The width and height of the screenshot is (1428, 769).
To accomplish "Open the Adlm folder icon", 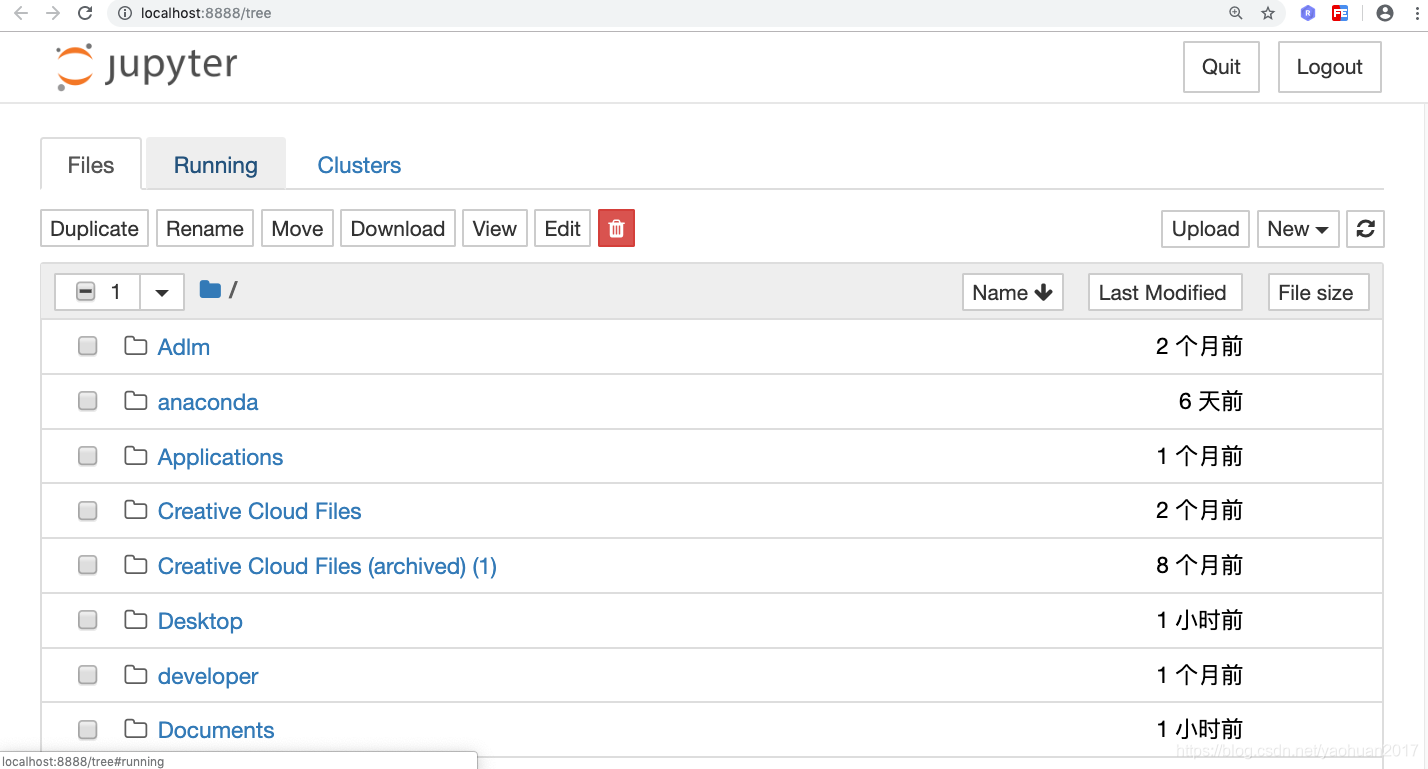I will pyautogui.click(x=136, y=345).
